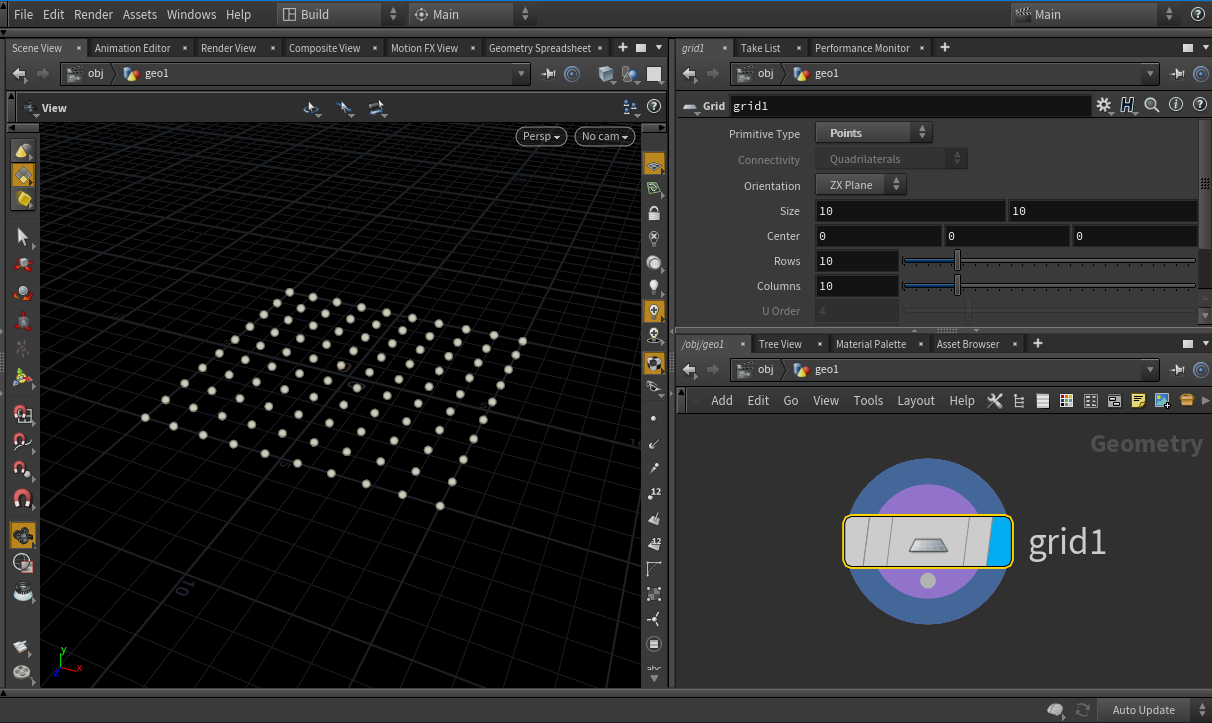Click the pin icon in parameter pane path bar
The height and width of the screenshot is (723, 1212).
[1178, 74]
